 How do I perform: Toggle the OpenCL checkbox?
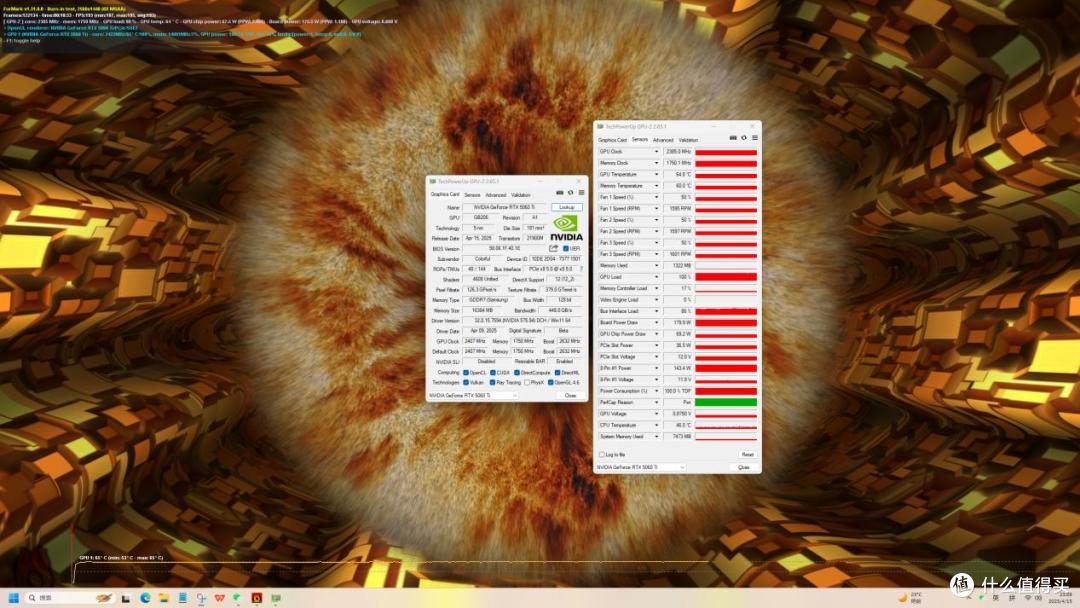coord(466,373)
